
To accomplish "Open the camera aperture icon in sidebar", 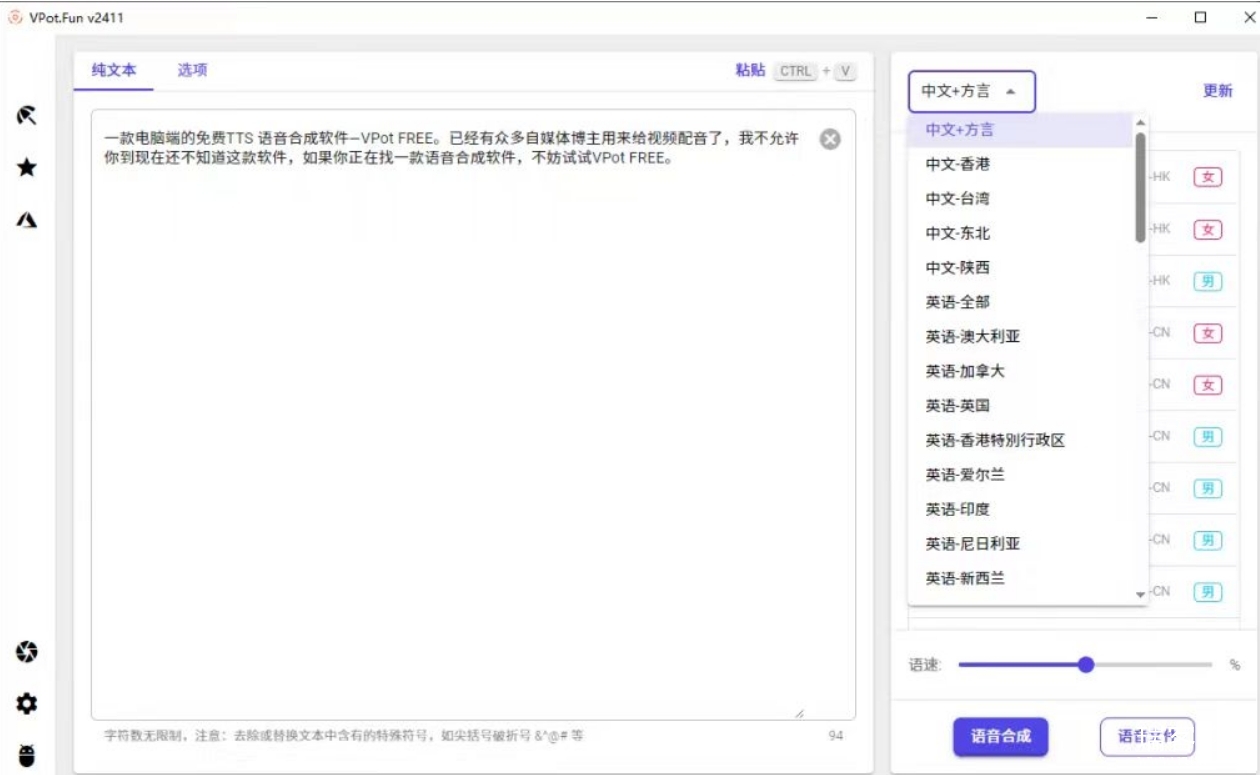I will (27, 652).
